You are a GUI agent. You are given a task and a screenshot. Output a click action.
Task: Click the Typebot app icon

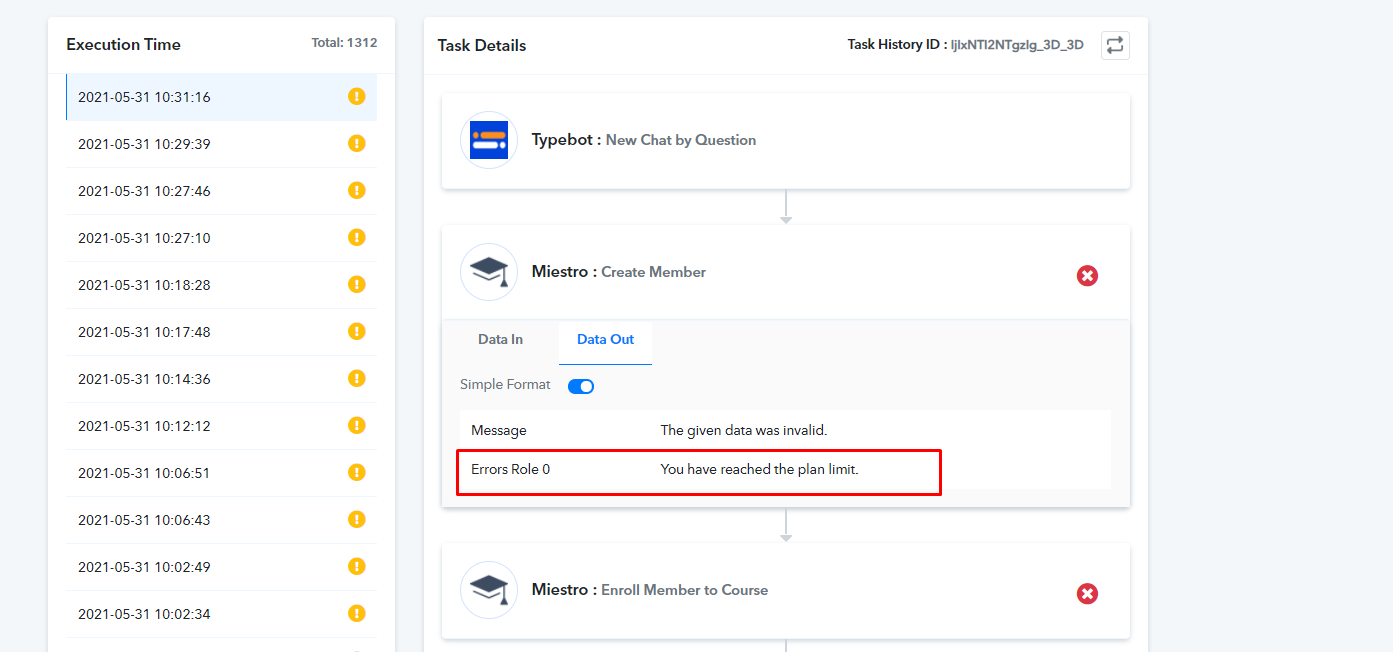coord(489,140)
